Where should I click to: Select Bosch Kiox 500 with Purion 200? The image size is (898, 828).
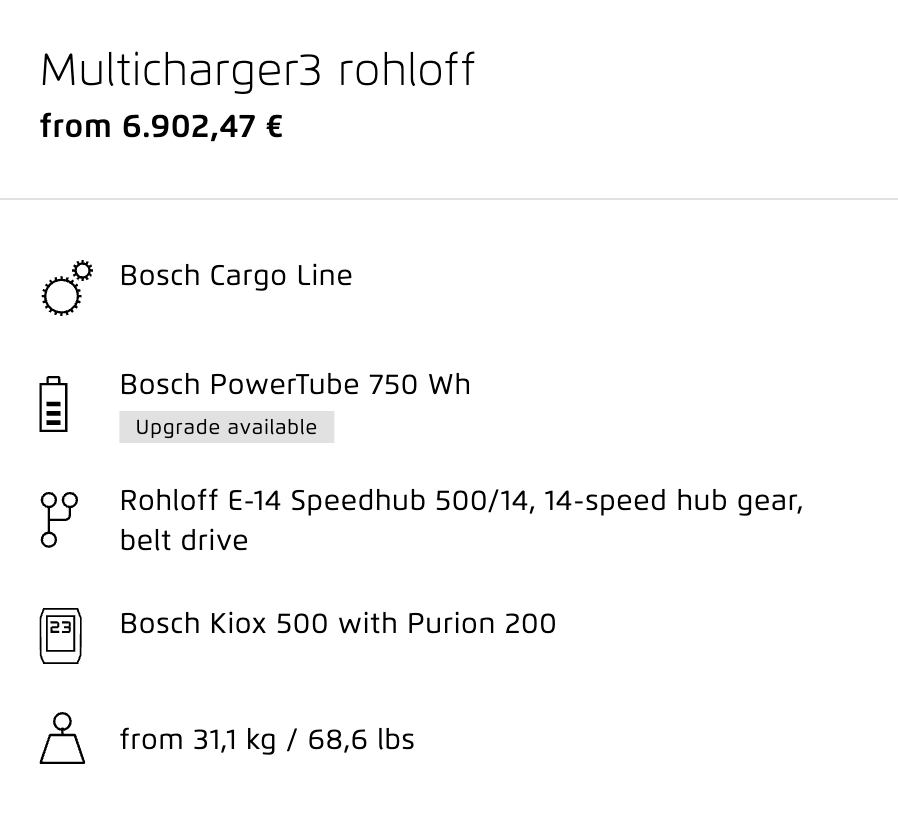338,624
